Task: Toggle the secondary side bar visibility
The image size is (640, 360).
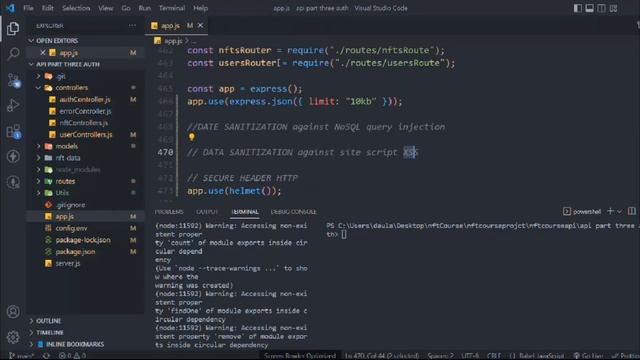Action: (601, 8)
